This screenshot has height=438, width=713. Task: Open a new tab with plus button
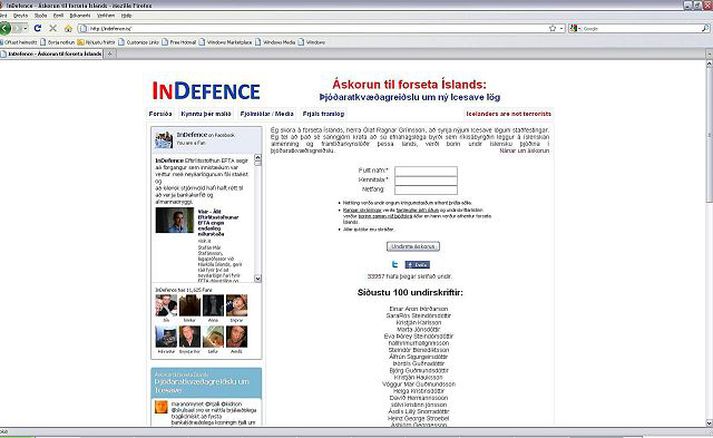click(109, 54)
